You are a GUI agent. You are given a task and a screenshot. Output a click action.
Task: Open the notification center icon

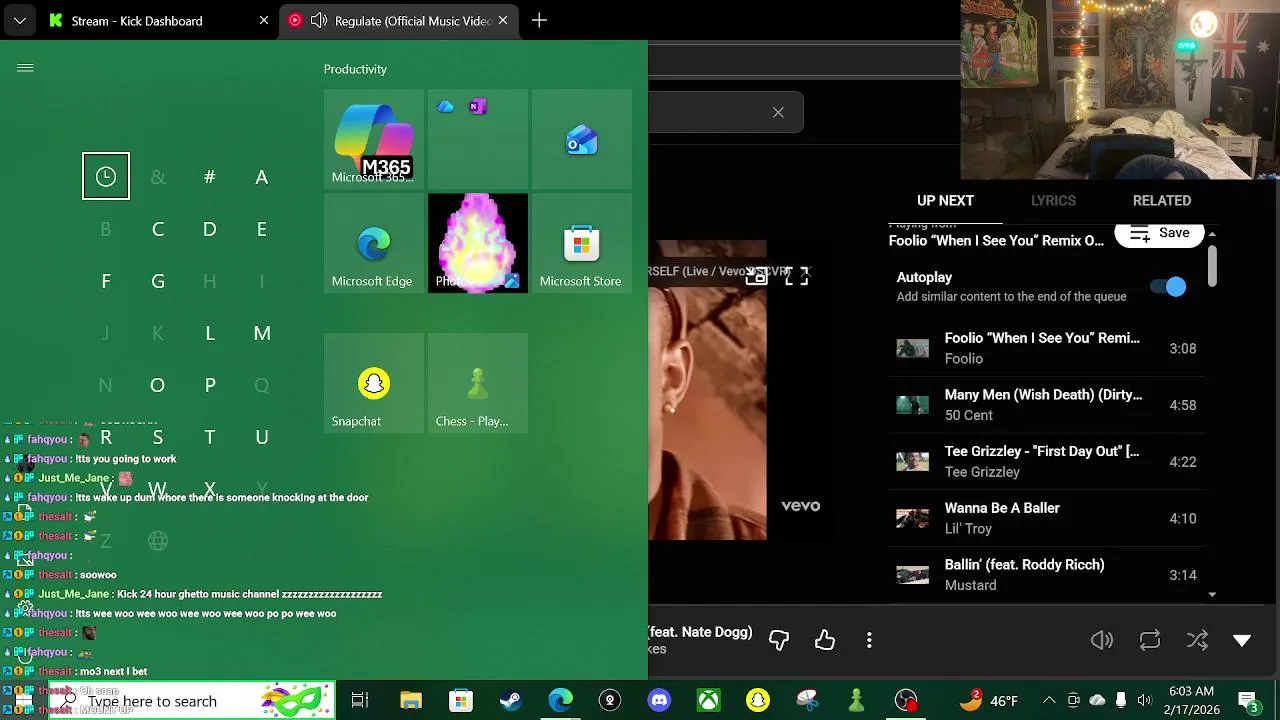click(1248, 700)
